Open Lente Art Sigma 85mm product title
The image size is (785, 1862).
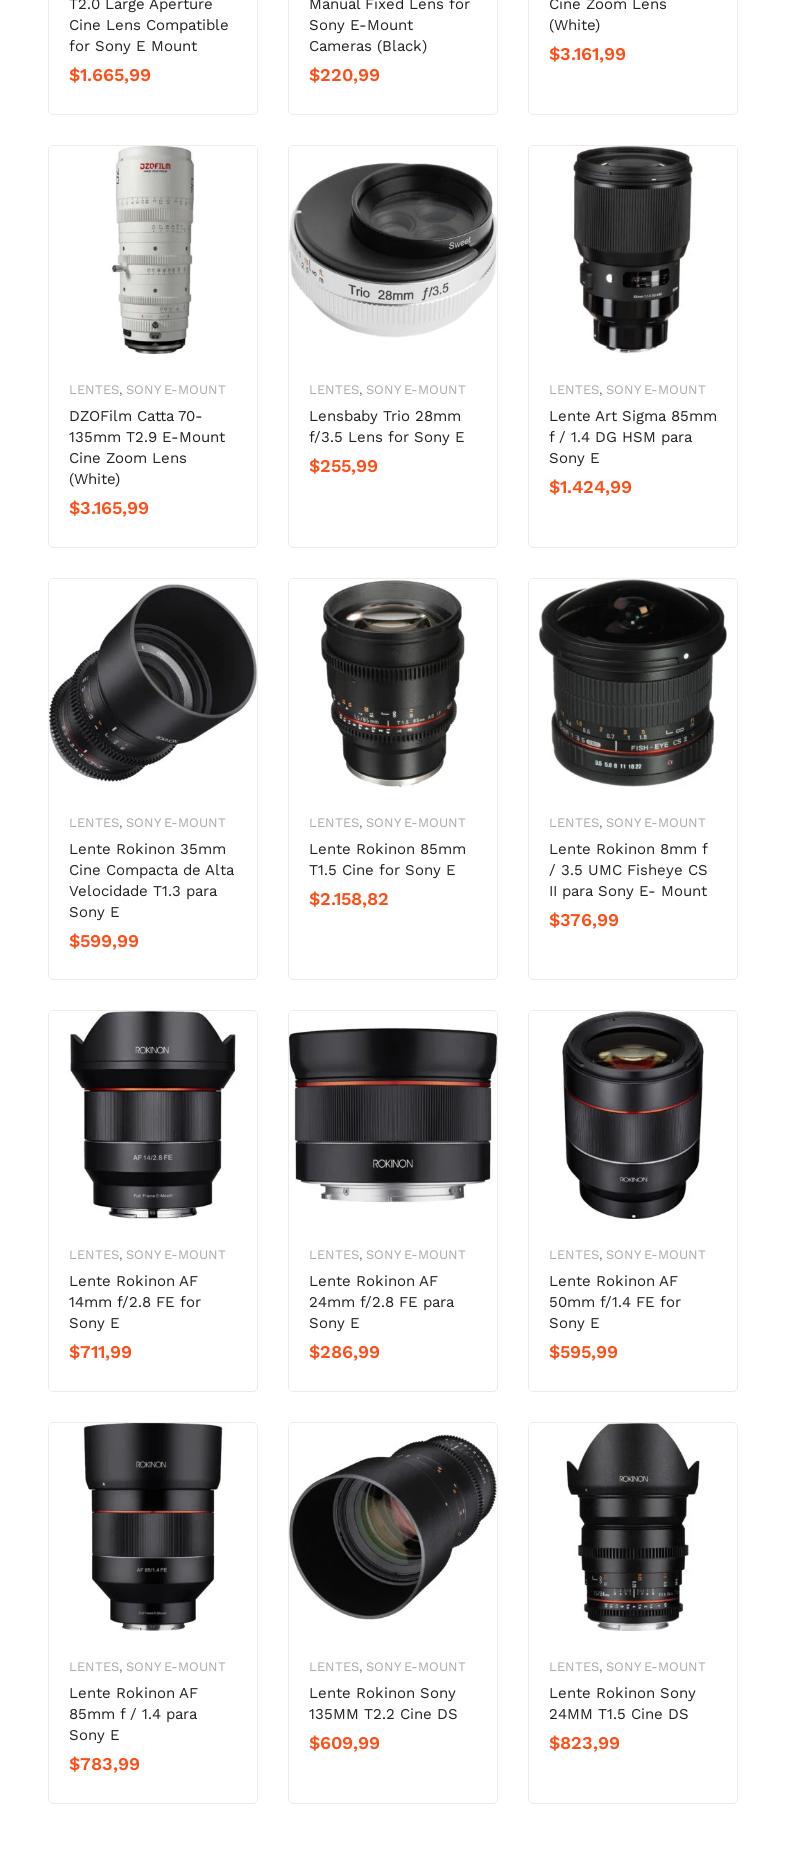click(x=633, y=437)
